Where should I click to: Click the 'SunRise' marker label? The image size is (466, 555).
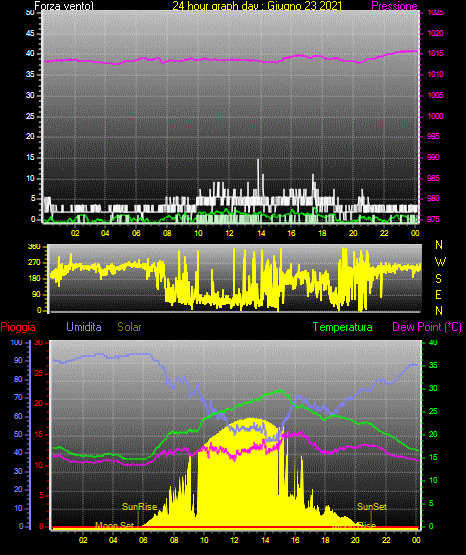139,507
